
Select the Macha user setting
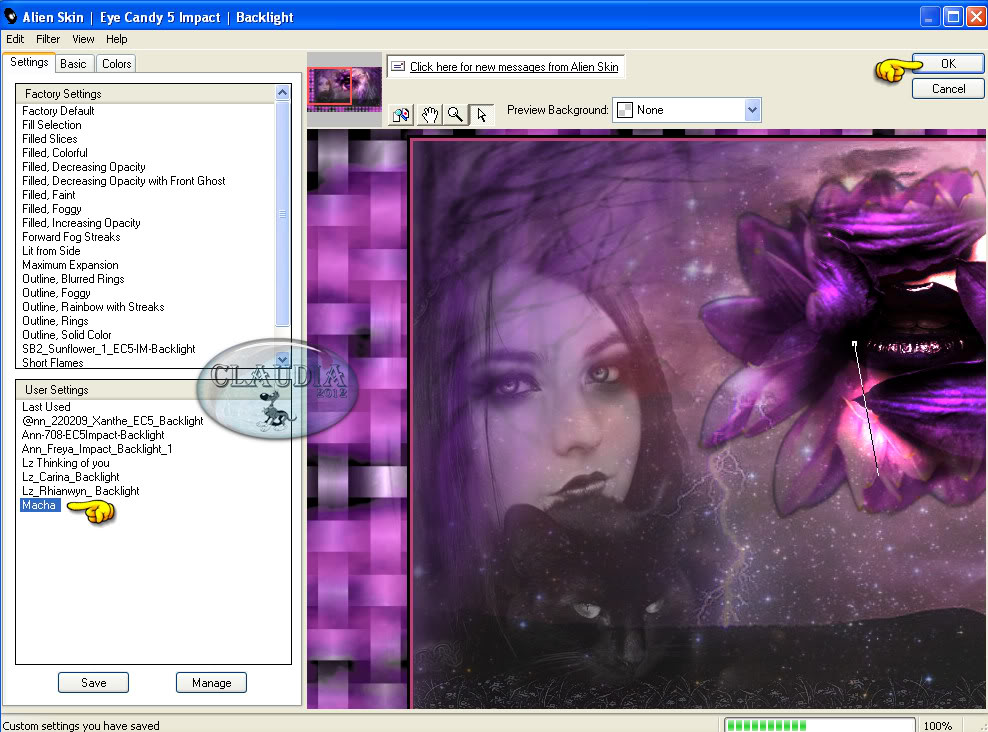coord(40,505)
